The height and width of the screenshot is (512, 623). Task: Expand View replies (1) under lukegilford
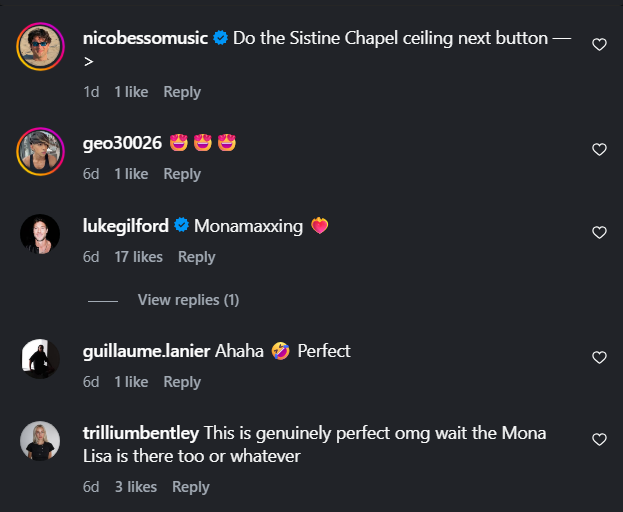click(x=188, y=300)
